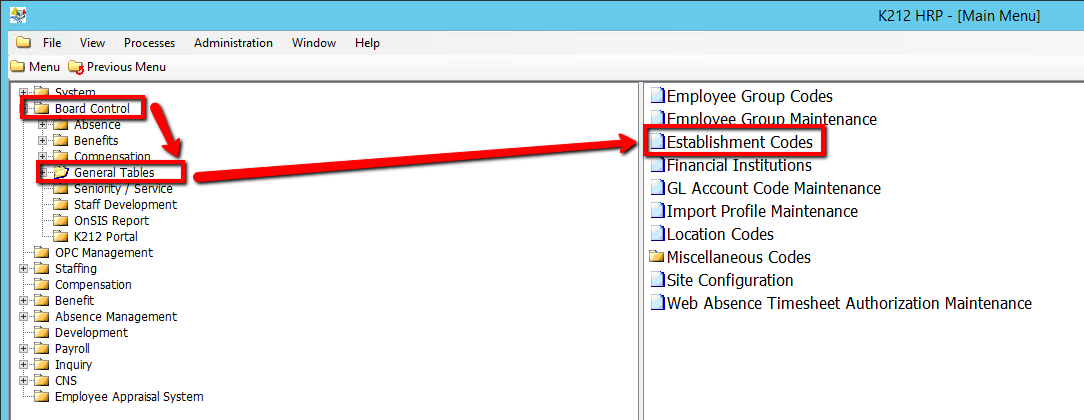Expand the Staffing tree node

(x=24, y=269)
